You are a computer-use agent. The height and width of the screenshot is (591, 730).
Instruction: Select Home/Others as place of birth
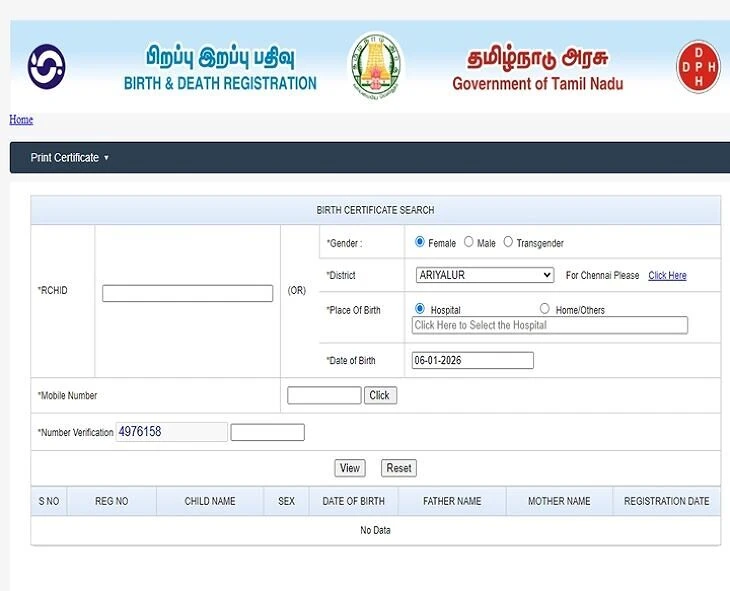pos(545,309)
